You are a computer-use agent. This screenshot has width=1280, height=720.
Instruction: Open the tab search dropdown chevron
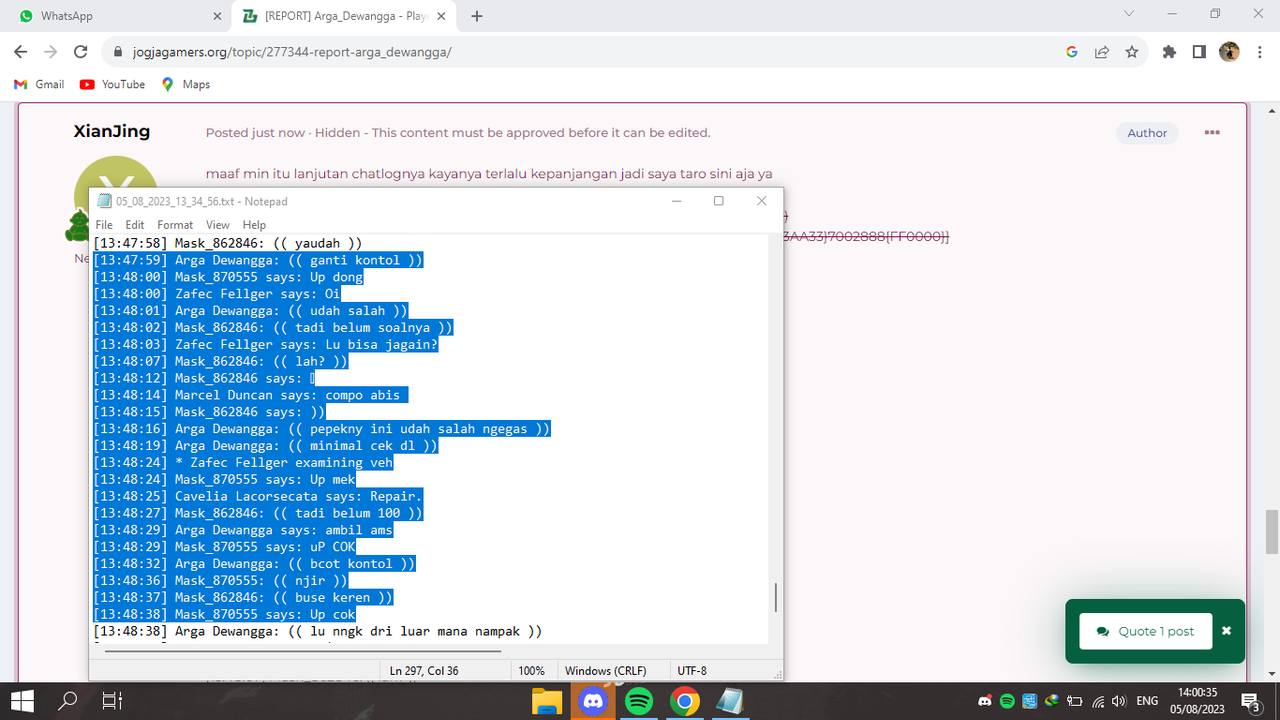point(1129,14)
